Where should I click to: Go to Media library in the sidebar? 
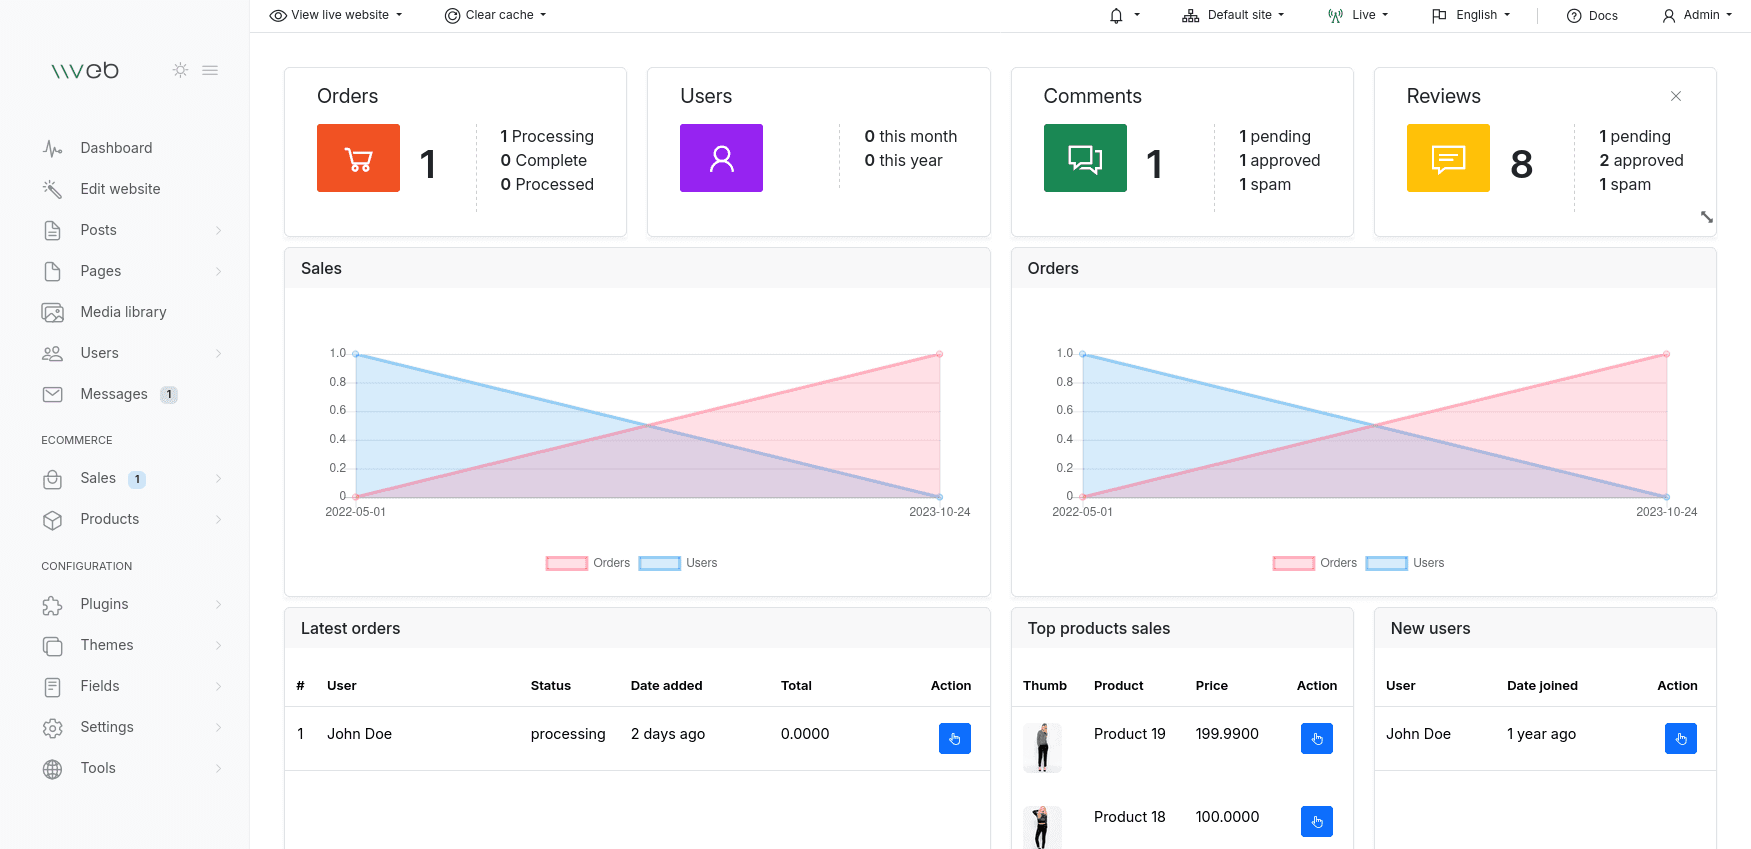pos(123,312)
